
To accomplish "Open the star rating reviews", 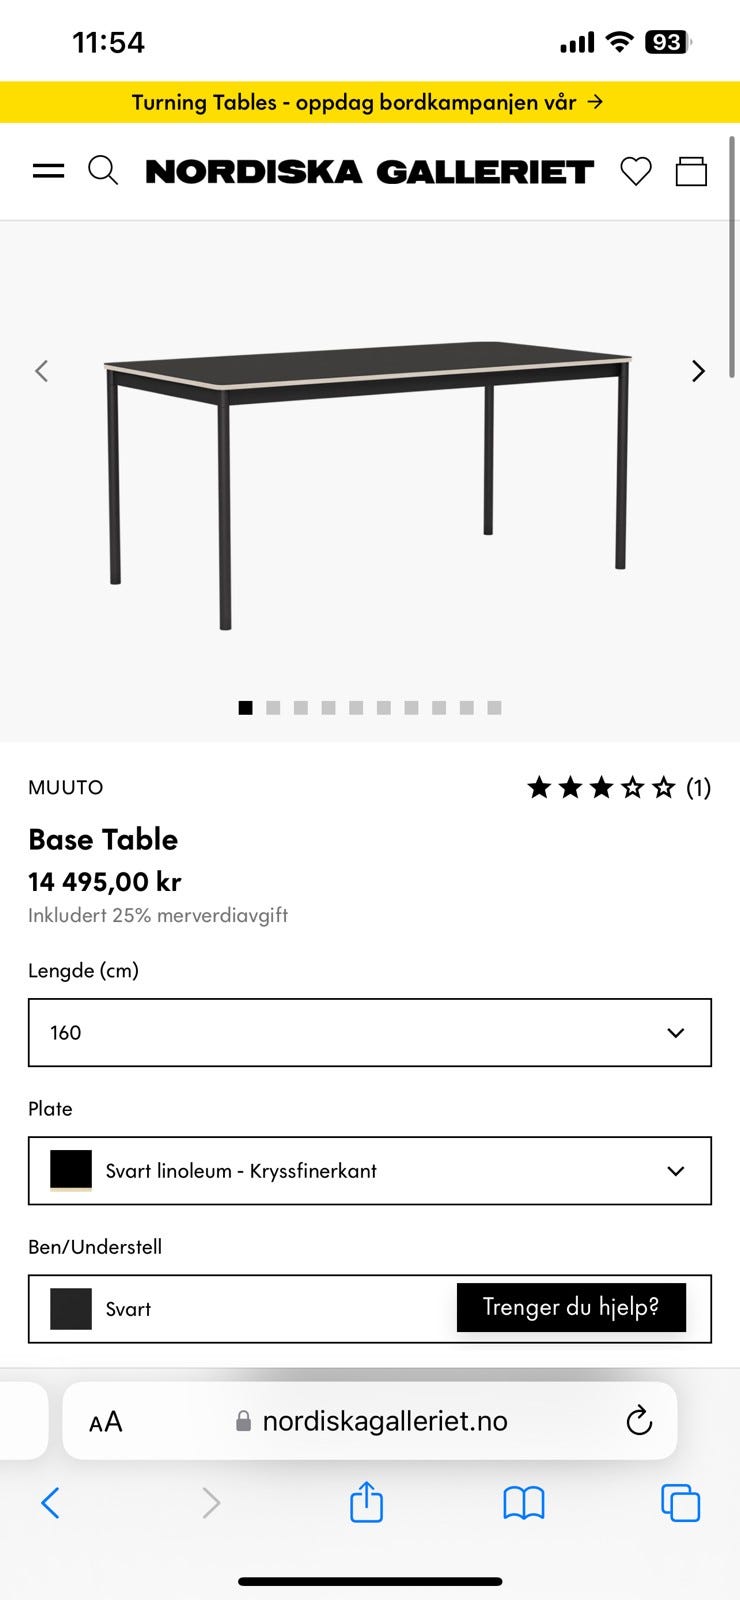I will (619, 788).
